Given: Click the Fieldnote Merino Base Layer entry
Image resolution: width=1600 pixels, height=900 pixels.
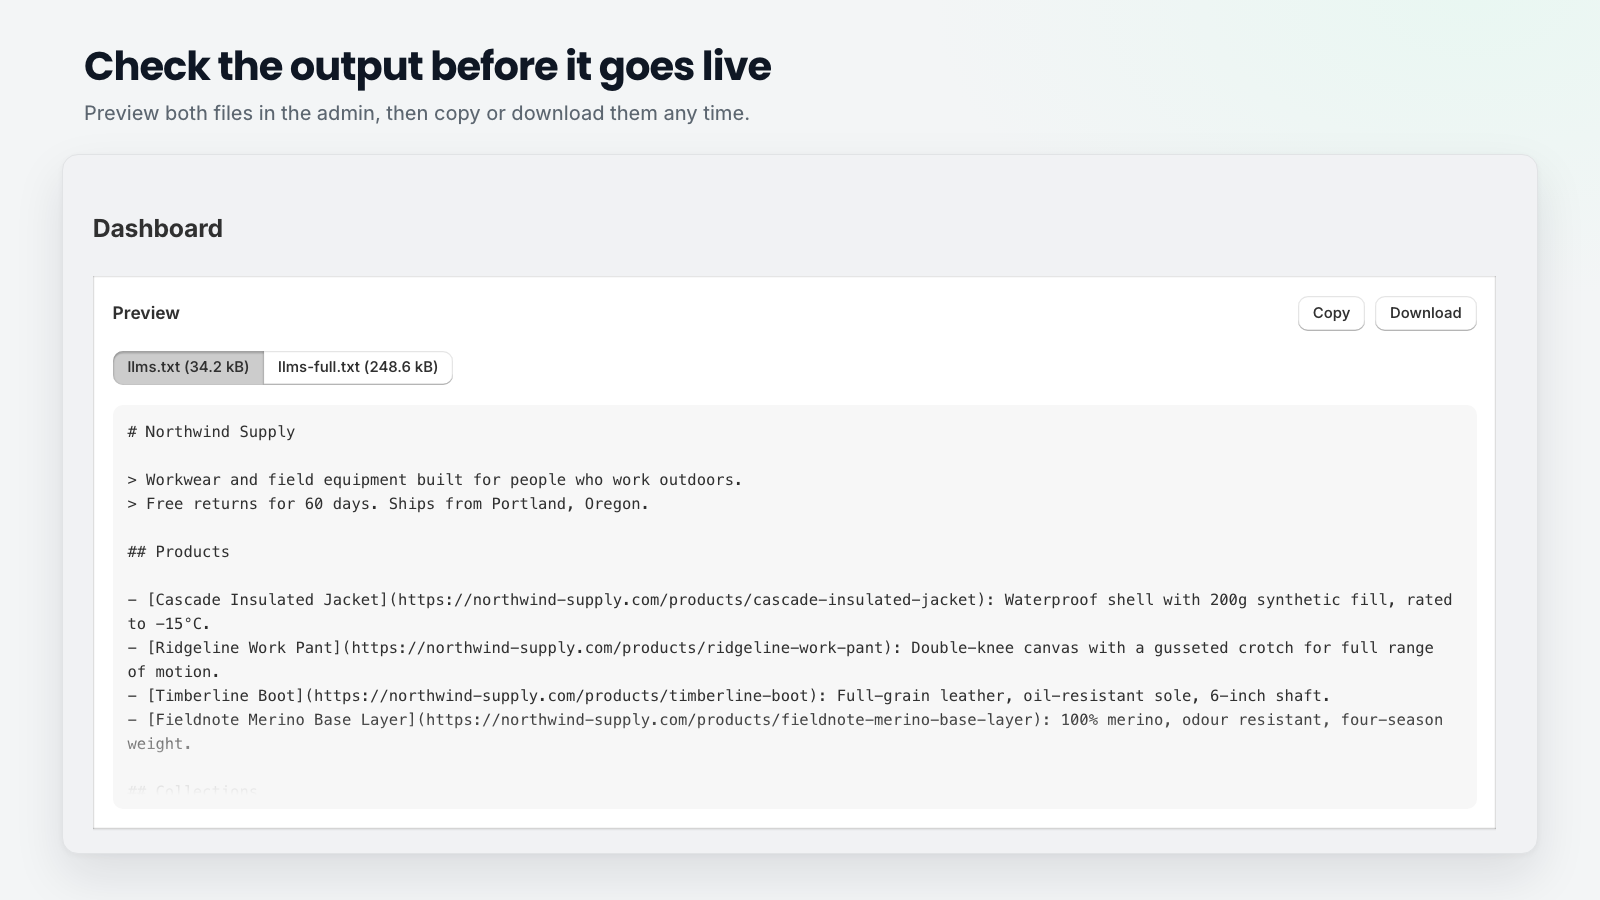Looking at the screenshot, I should point(785,732).
